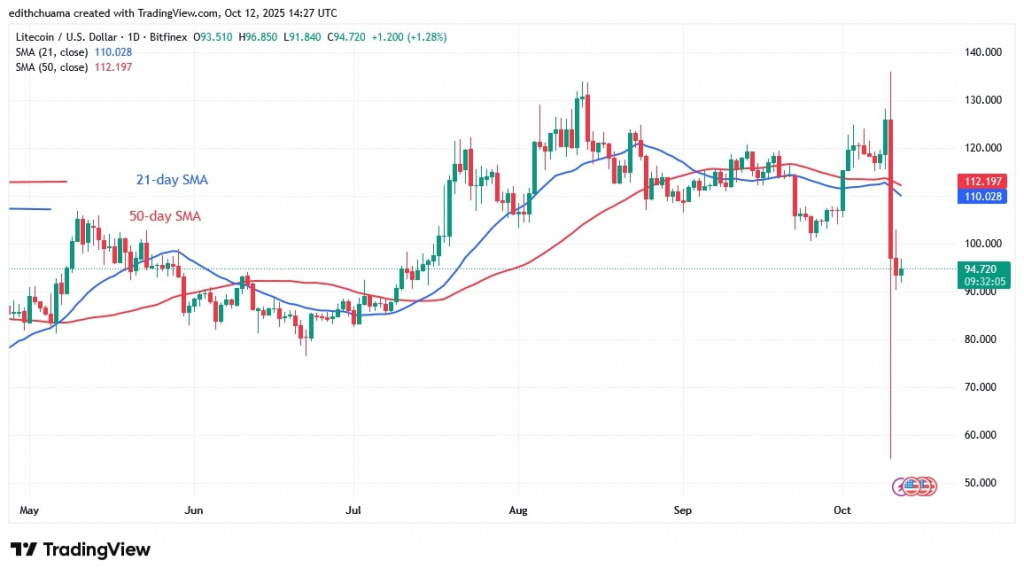Screen dimensions: 1024x576
Task: Click the Aug label on the time axis
Action: point(518,509)
